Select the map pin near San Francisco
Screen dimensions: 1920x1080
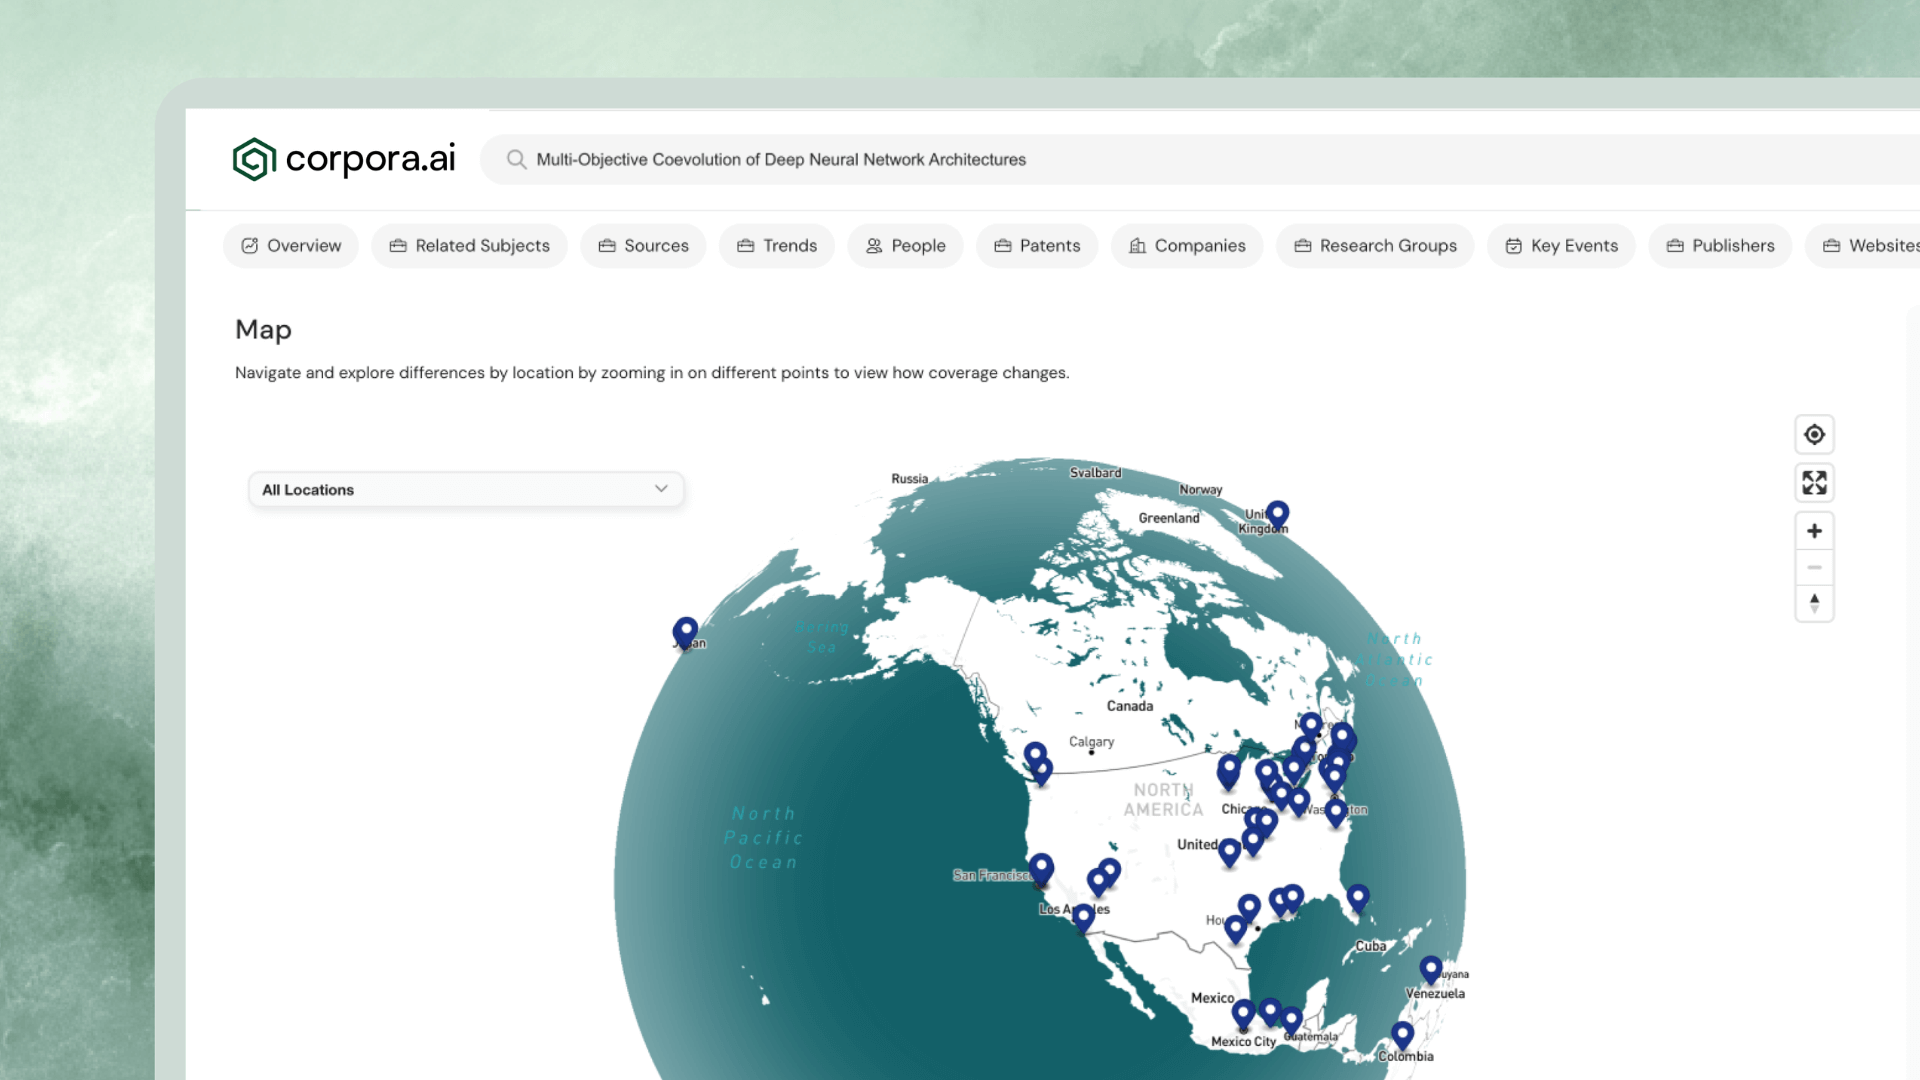tap(1040, 867)
